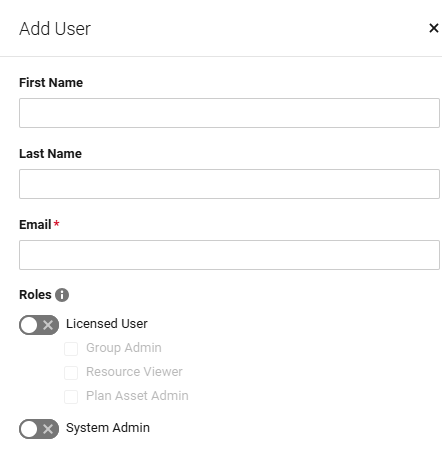
Task: Select the Plan Asset Admin checkbox
Action: (71, 397)
